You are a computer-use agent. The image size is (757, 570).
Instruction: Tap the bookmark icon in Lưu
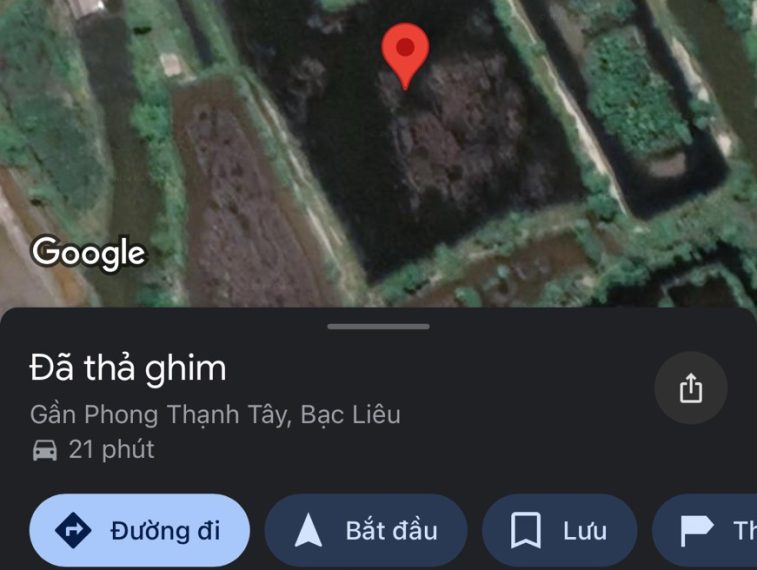(526, 530)
